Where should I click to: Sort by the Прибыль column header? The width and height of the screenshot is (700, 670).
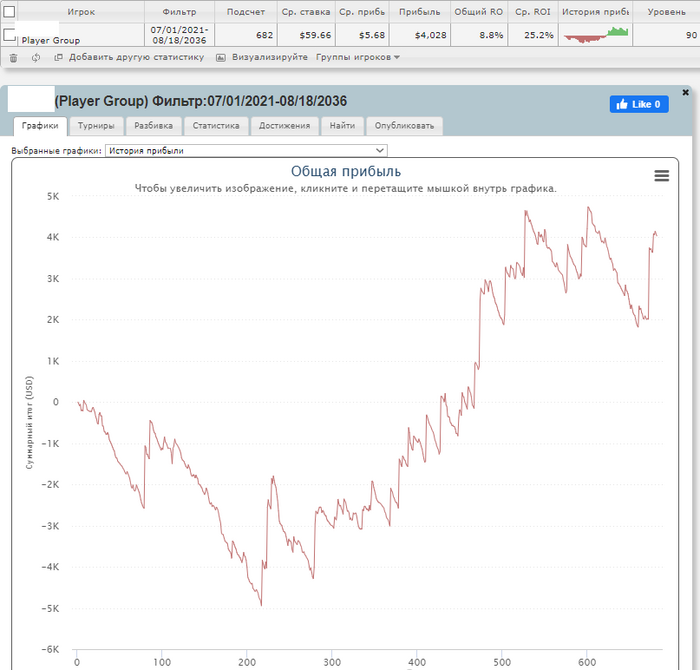click(420, 12)
